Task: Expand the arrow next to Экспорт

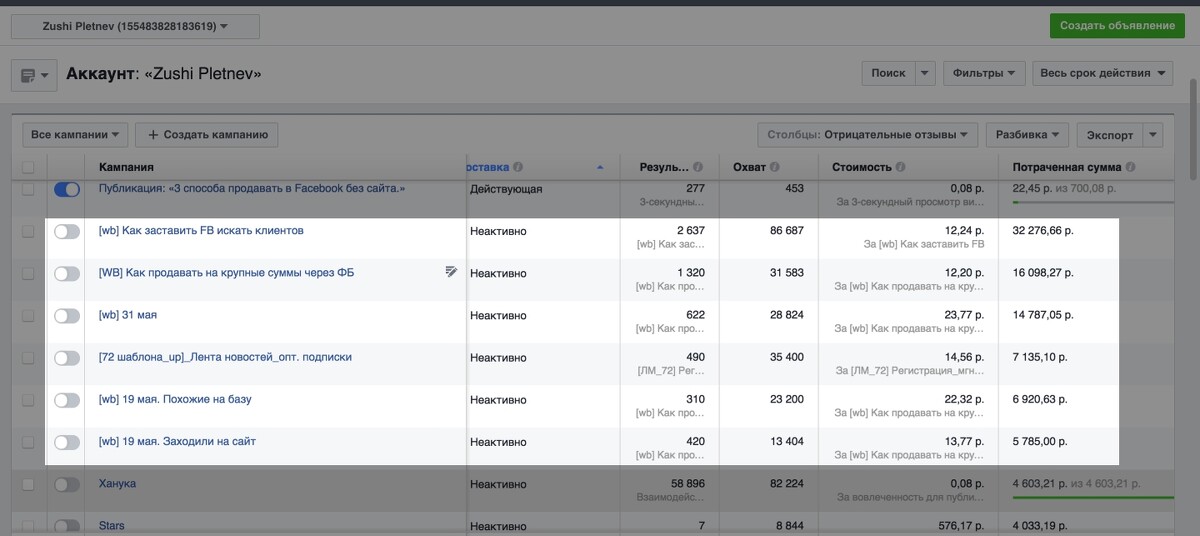Action: (x=1154, y=135)
